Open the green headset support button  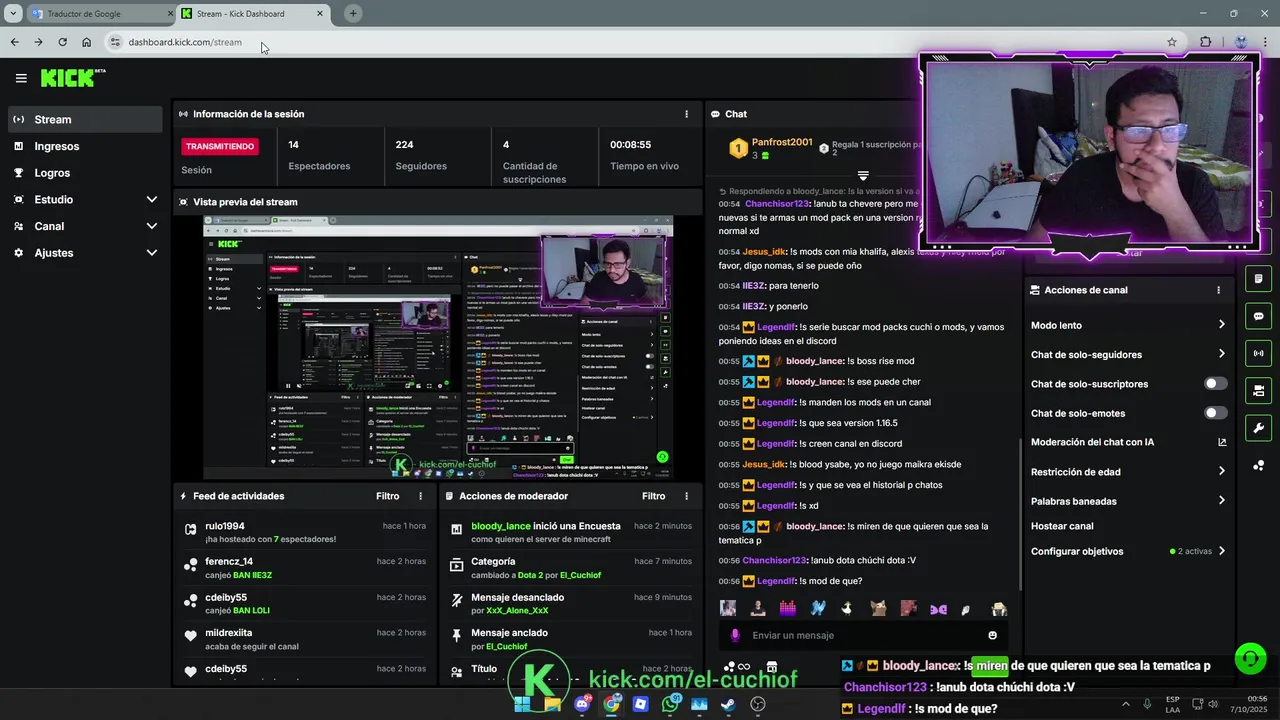[1249, 658]
